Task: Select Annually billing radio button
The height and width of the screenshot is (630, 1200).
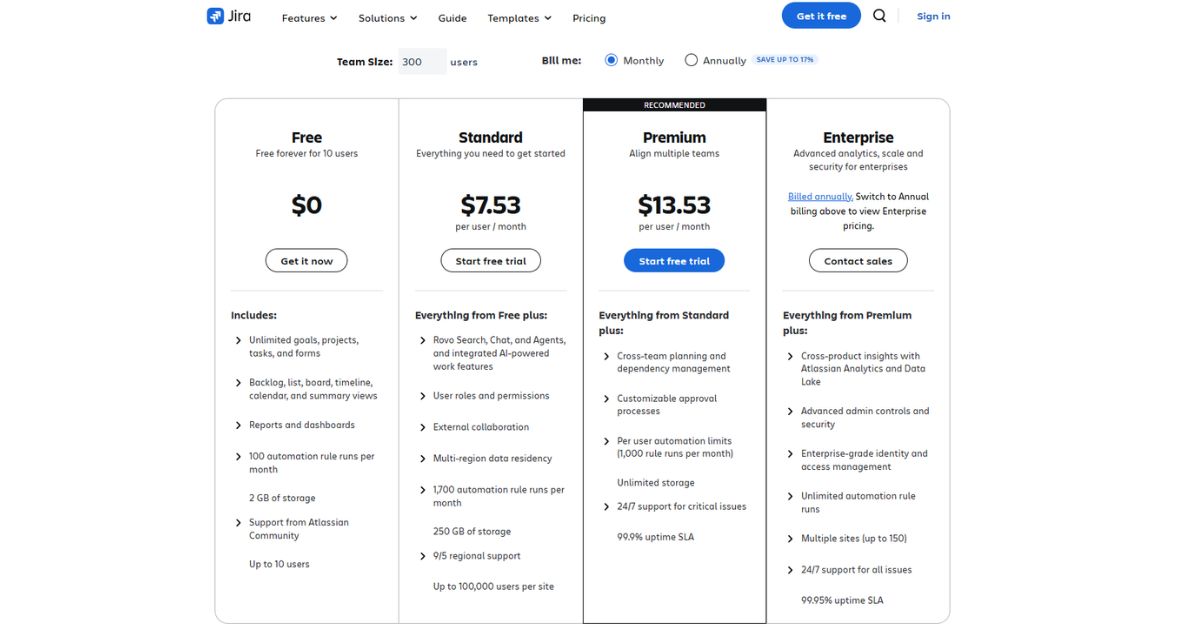Action: [691, 60]
